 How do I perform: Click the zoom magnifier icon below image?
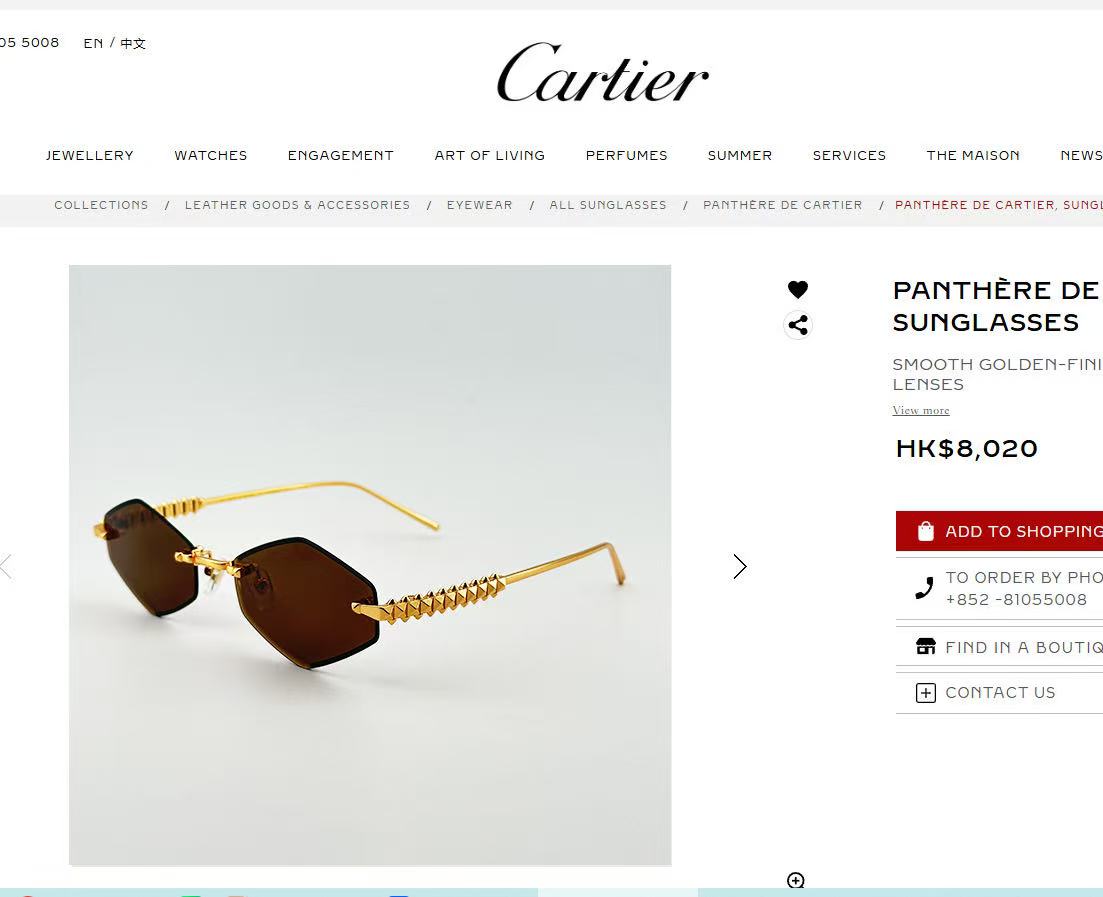click(x=796, y=880)
